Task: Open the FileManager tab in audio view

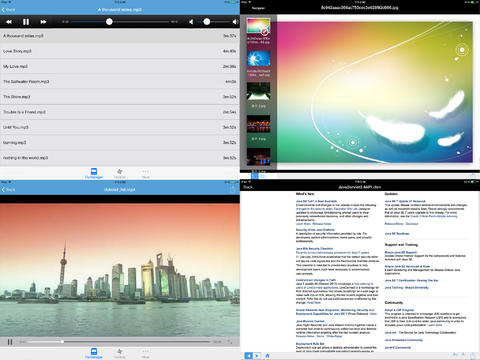Action: pos(94,173)
